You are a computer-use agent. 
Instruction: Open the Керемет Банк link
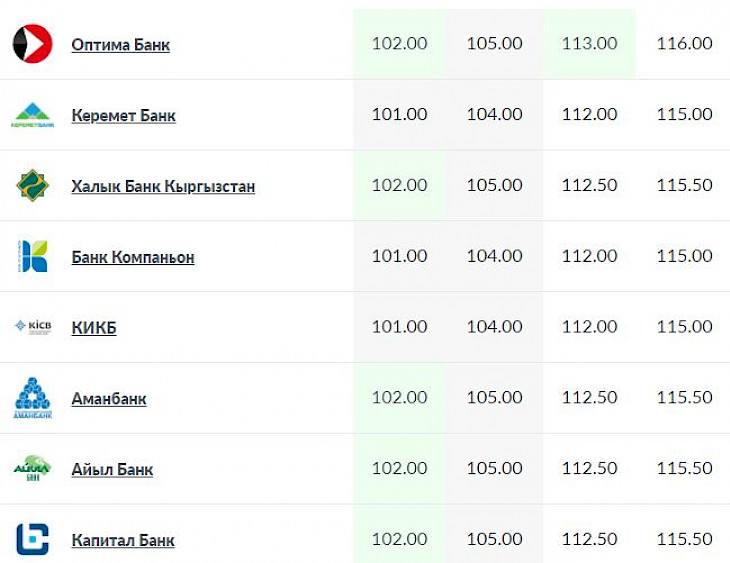click(123, 116)
